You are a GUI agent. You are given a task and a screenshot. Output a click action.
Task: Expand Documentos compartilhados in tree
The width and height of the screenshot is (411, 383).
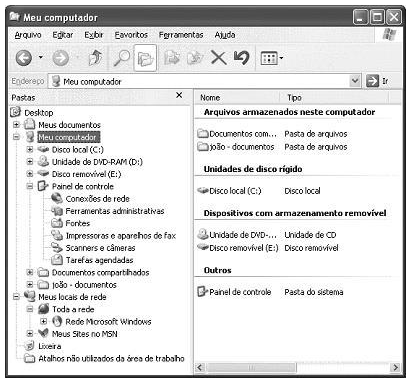30,272
